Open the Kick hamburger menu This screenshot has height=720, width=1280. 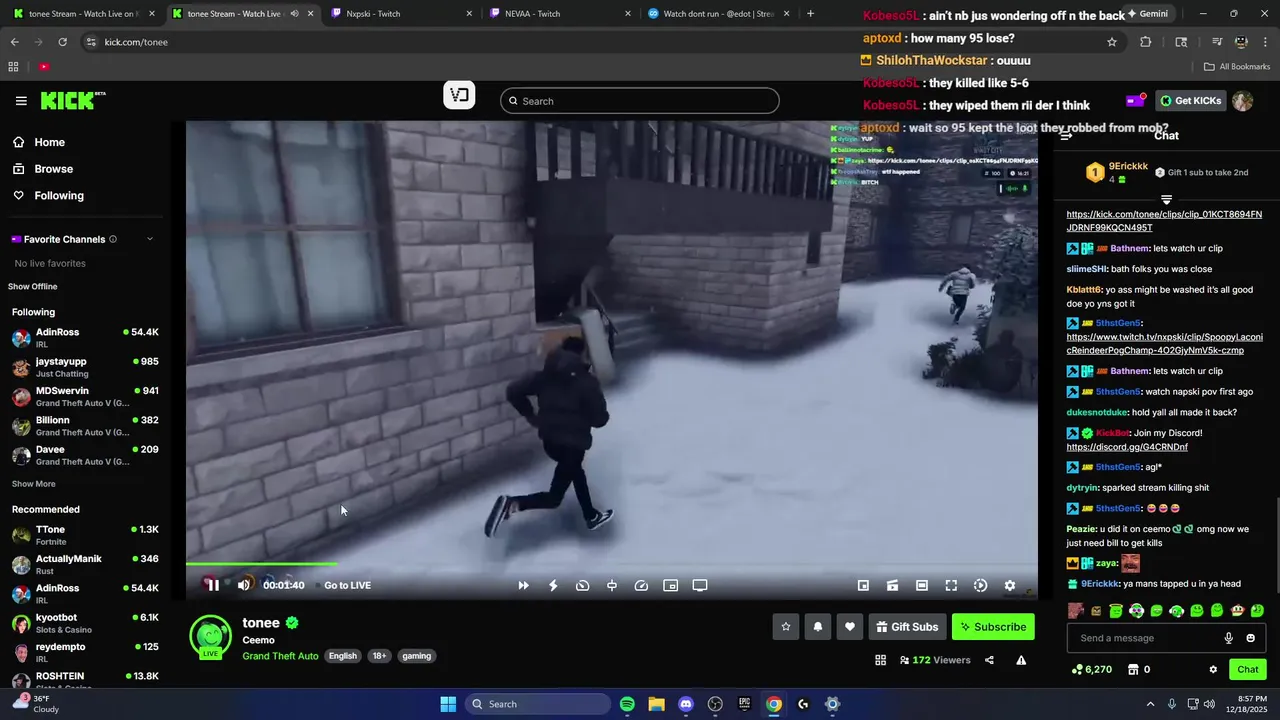(21, 101)
